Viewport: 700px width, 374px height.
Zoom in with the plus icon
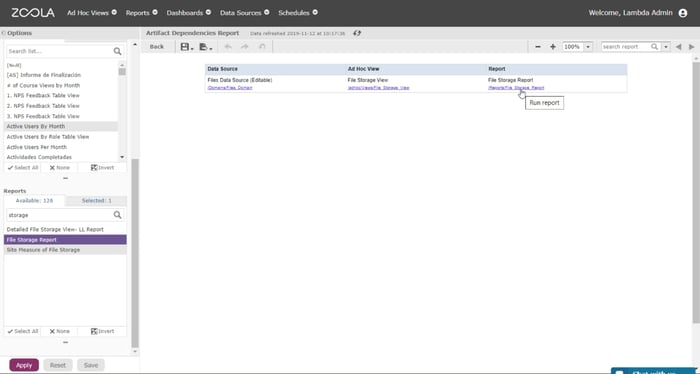[553, 47]
